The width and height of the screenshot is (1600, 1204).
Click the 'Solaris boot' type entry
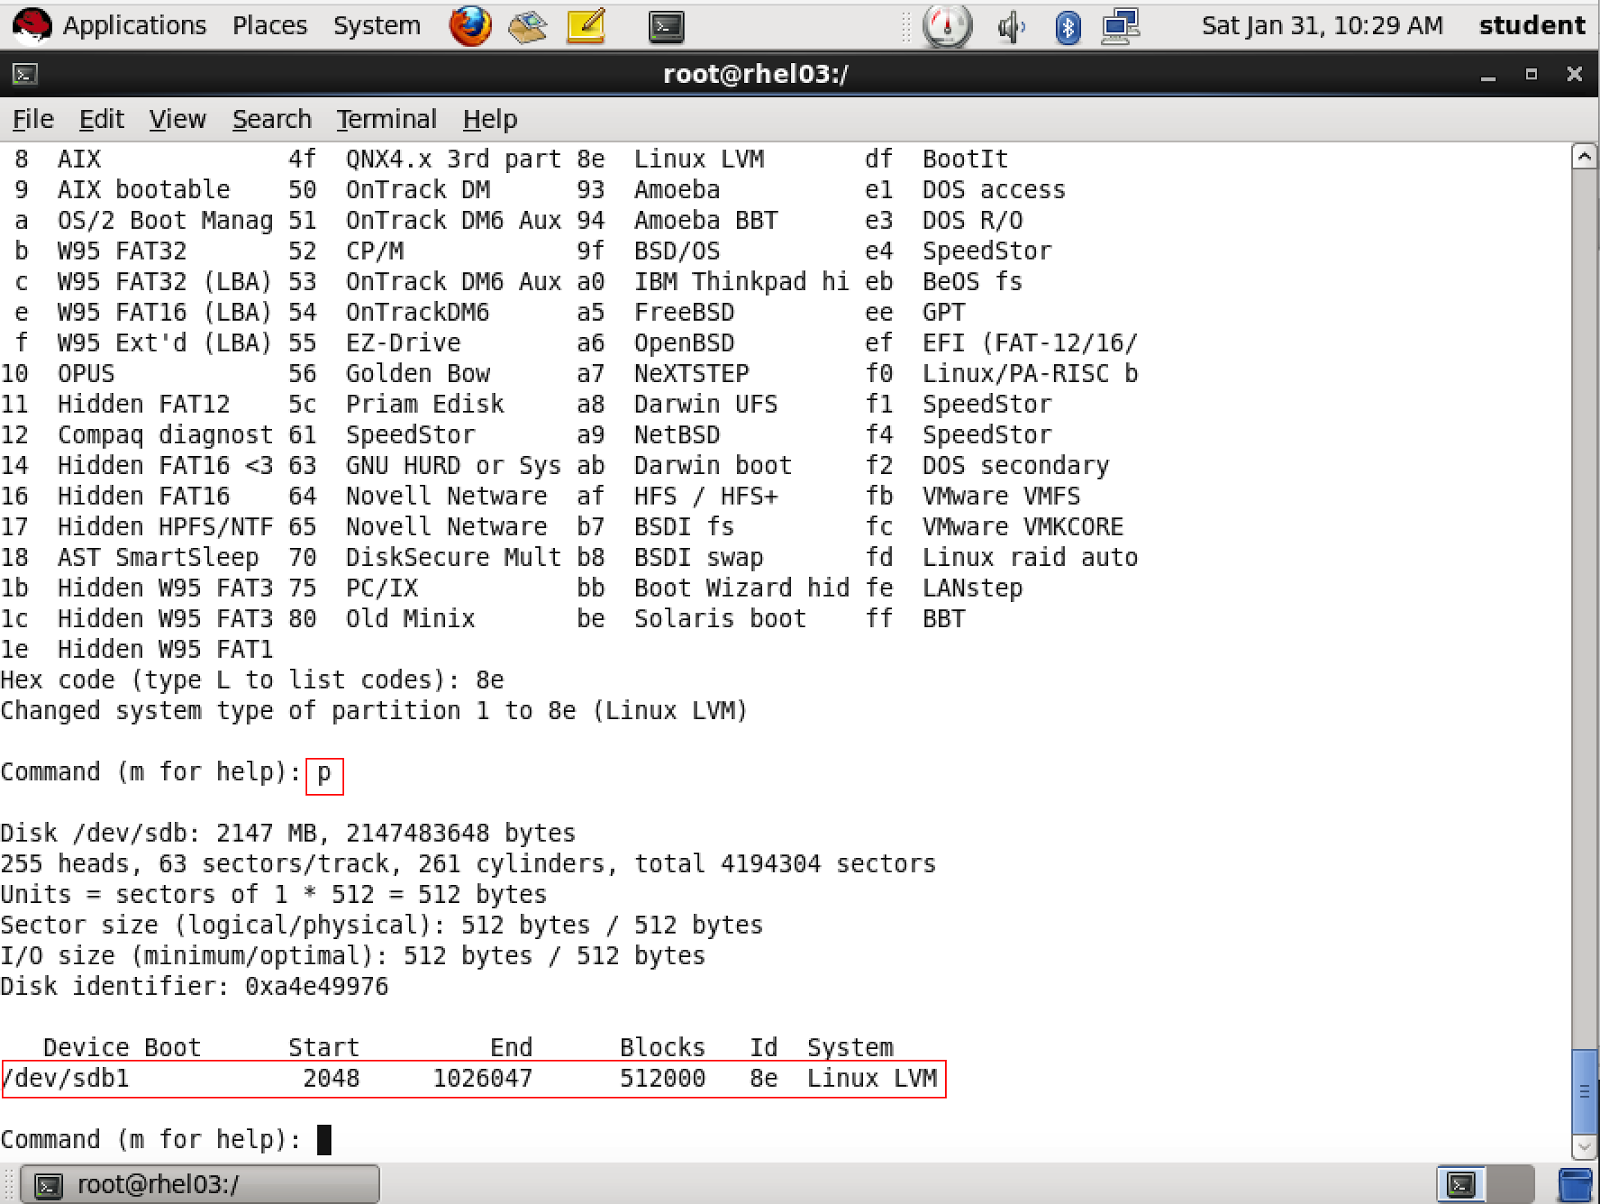pos(720,619)
